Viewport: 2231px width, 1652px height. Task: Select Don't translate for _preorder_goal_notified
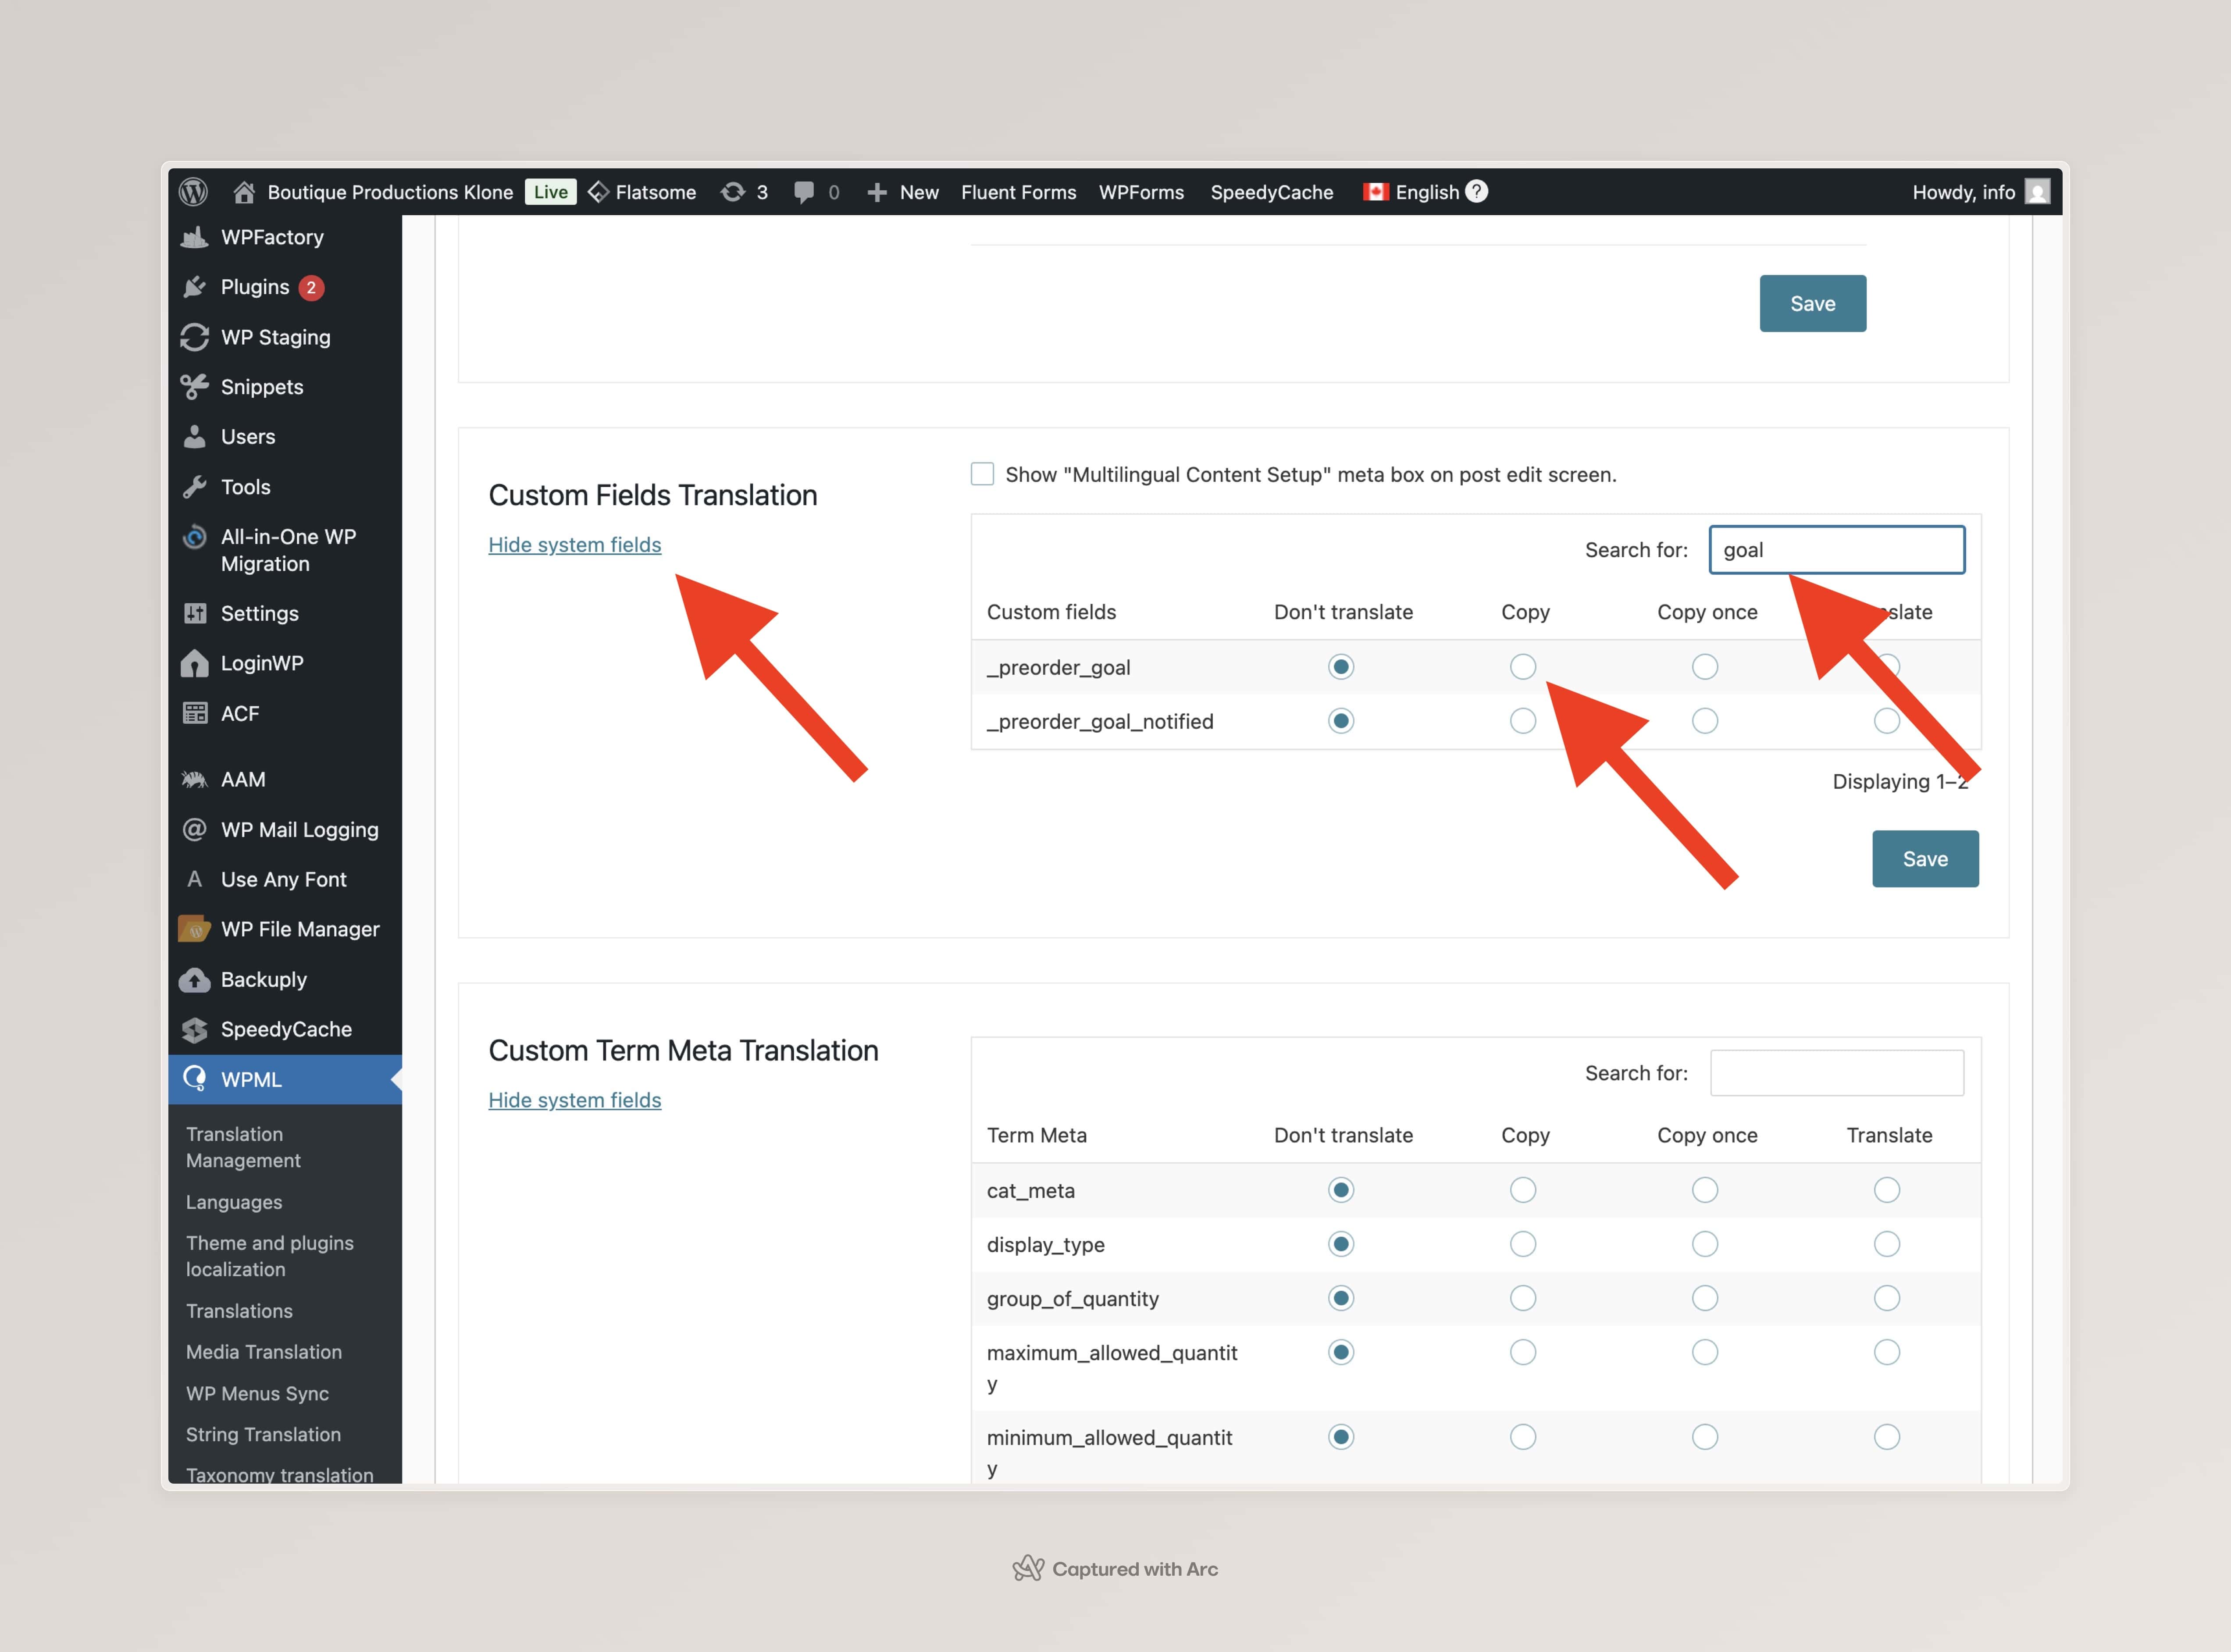[x=1341, y=721]
